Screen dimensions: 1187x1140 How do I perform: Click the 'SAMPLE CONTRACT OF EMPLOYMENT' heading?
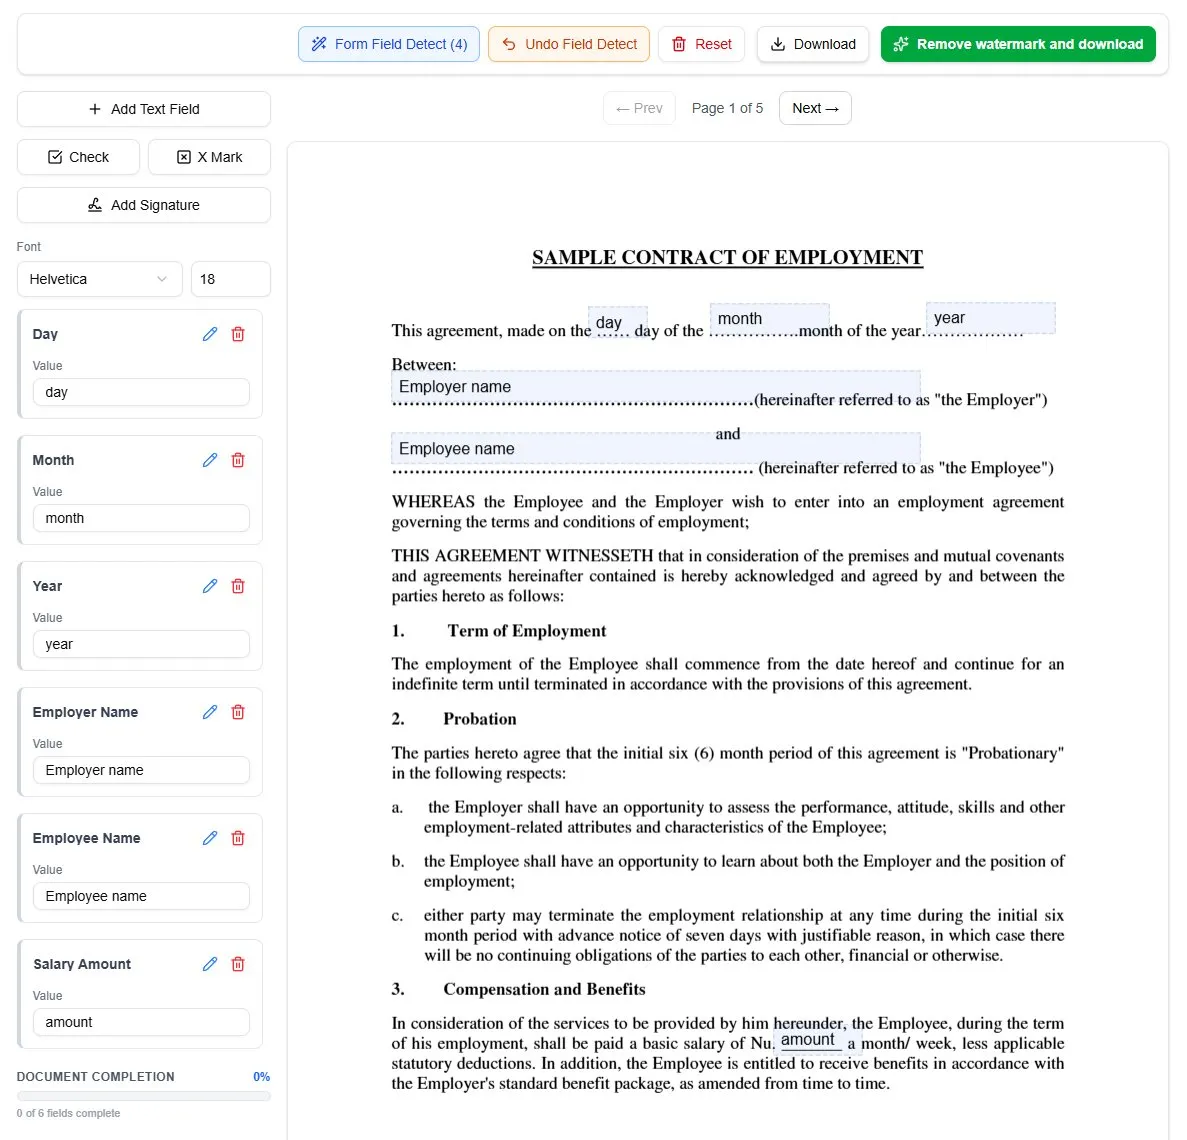[x=727, y=257]
